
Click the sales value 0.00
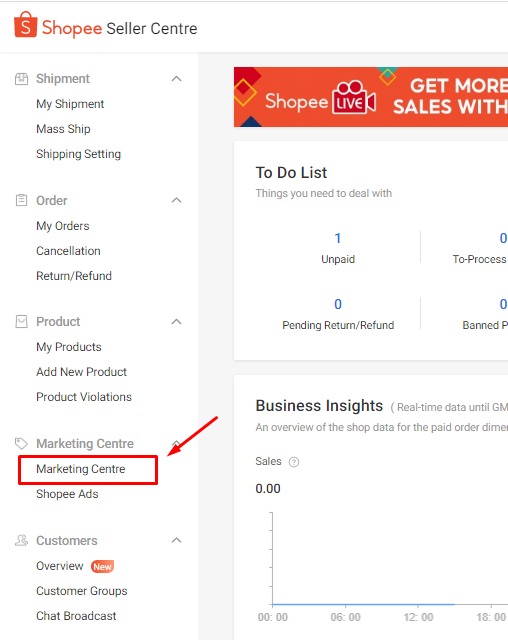tap(268, 489)
